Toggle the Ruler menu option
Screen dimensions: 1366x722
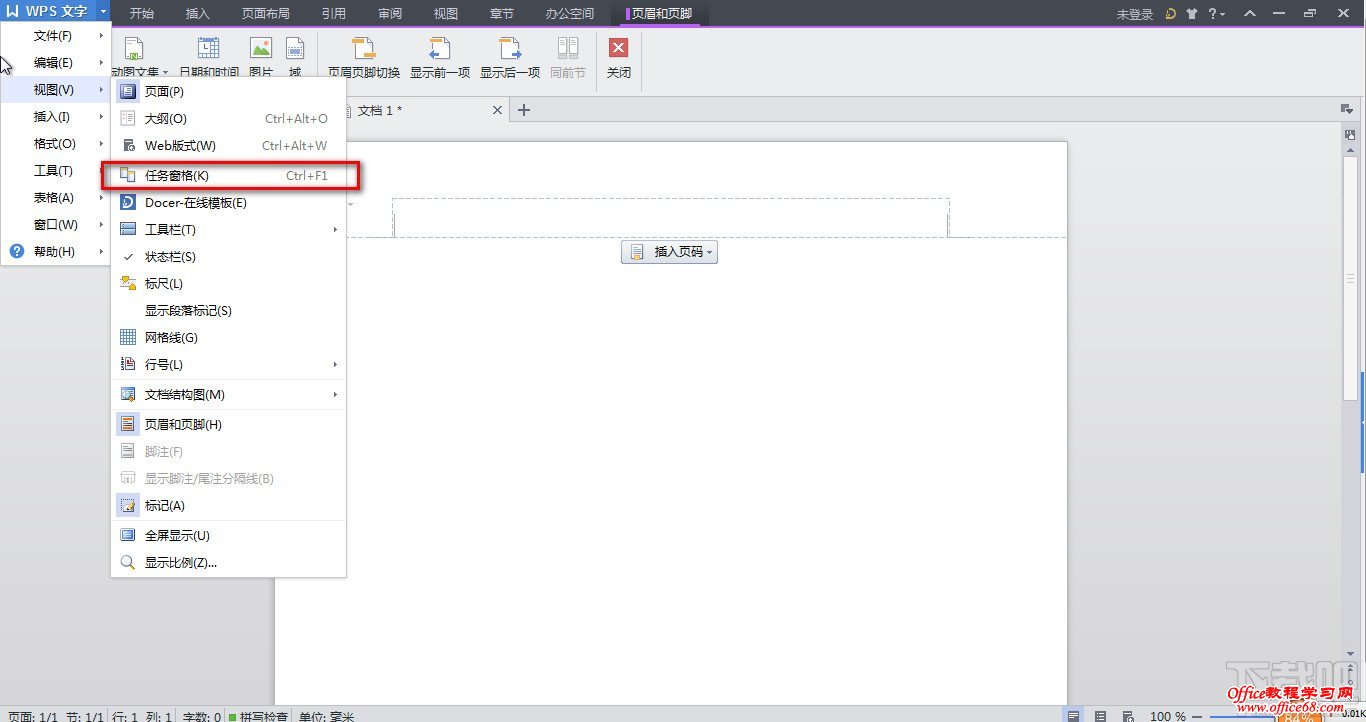164,284
